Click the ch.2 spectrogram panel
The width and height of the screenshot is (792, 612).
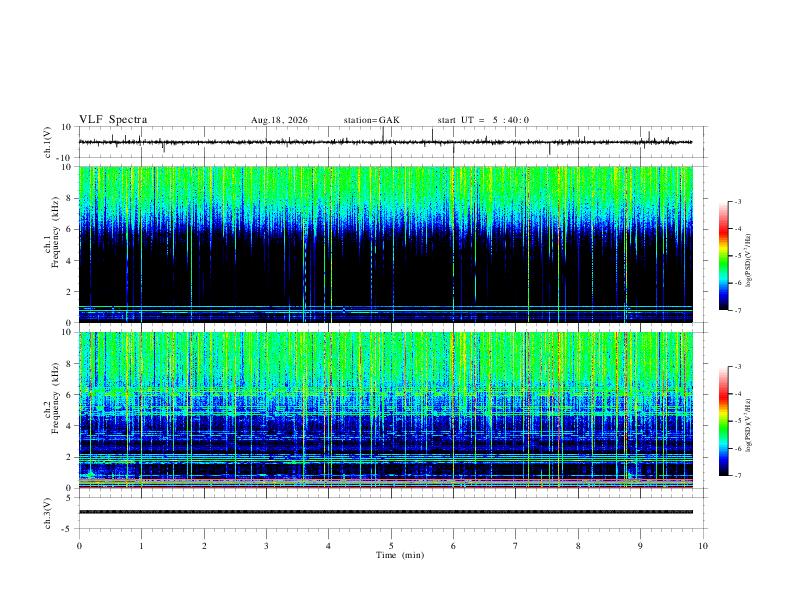click(386, 410)
